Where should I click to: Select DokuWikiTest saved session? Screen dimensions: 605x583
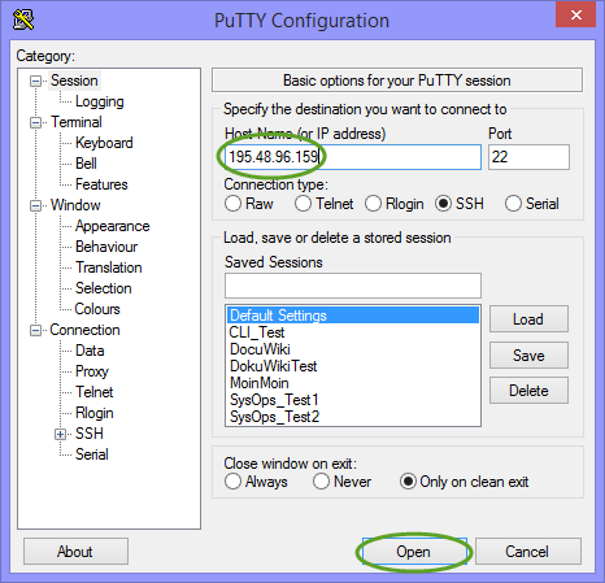(x=353, y=366)
